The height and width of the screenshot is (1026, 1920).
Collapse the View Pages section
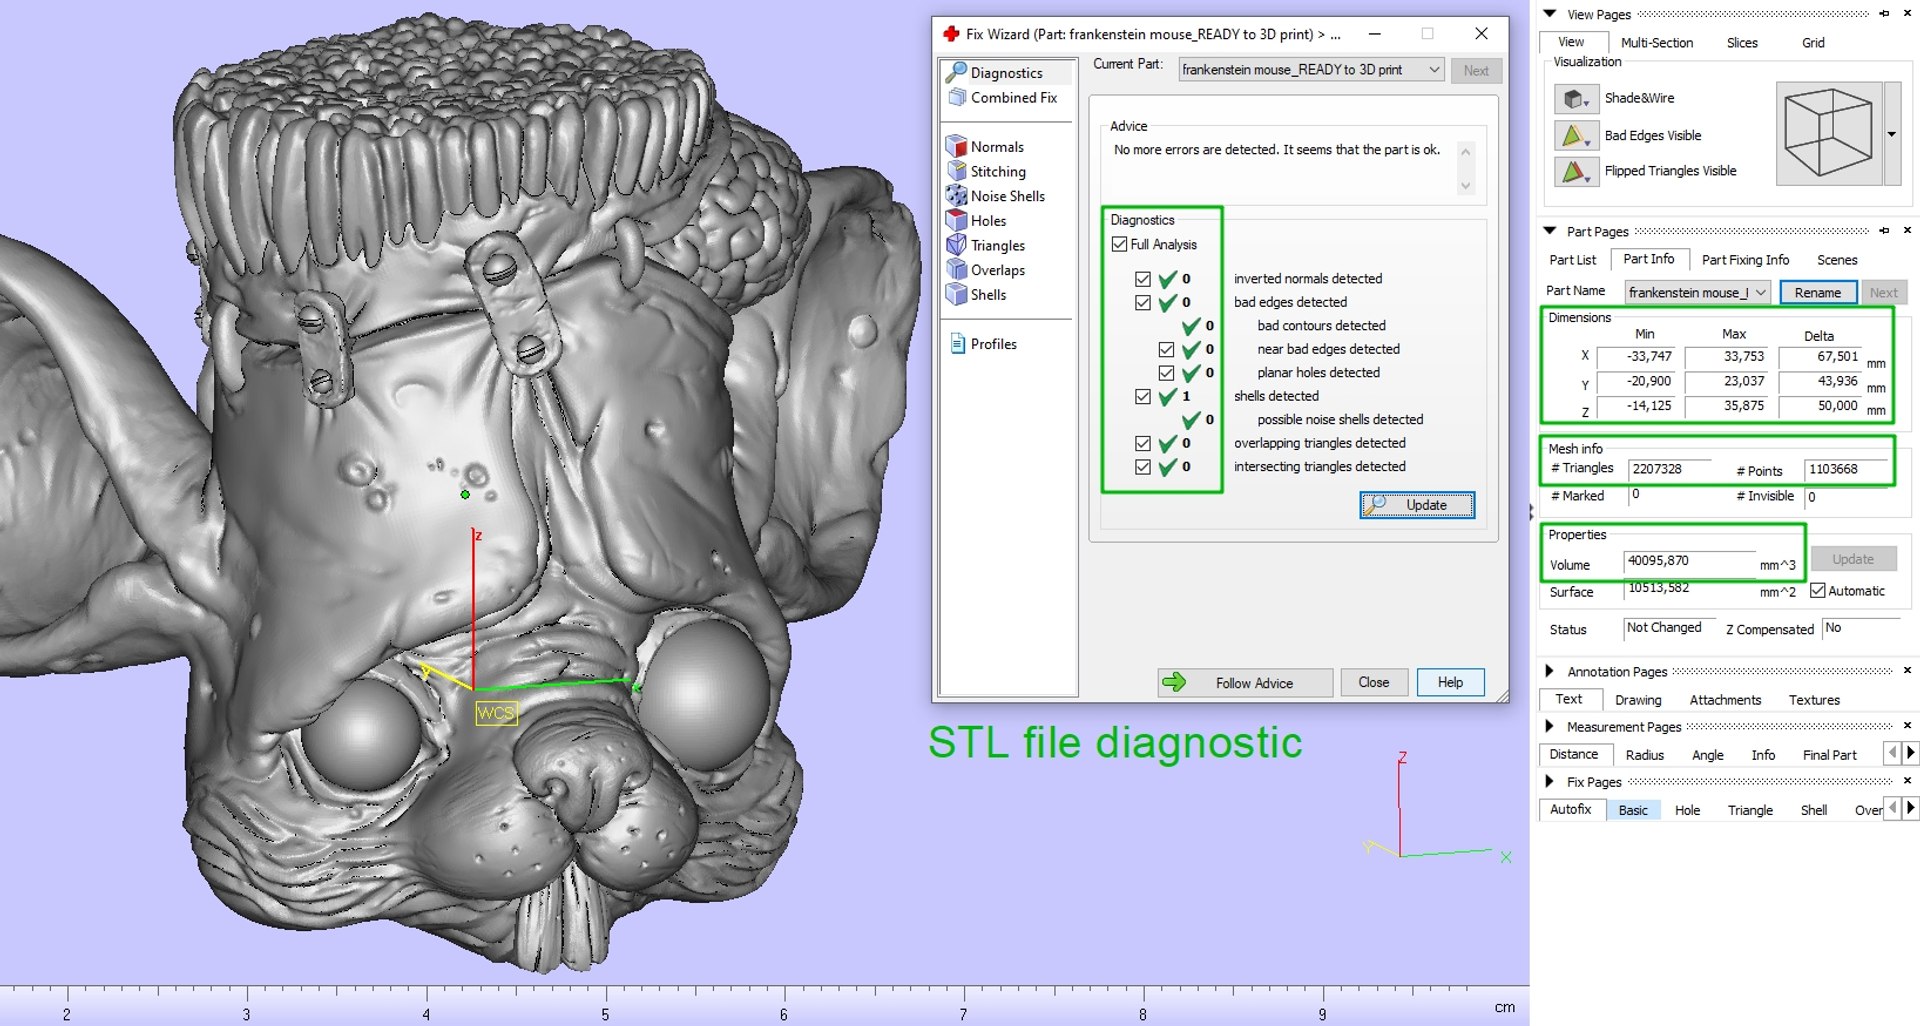click(x=1550, y=14)
